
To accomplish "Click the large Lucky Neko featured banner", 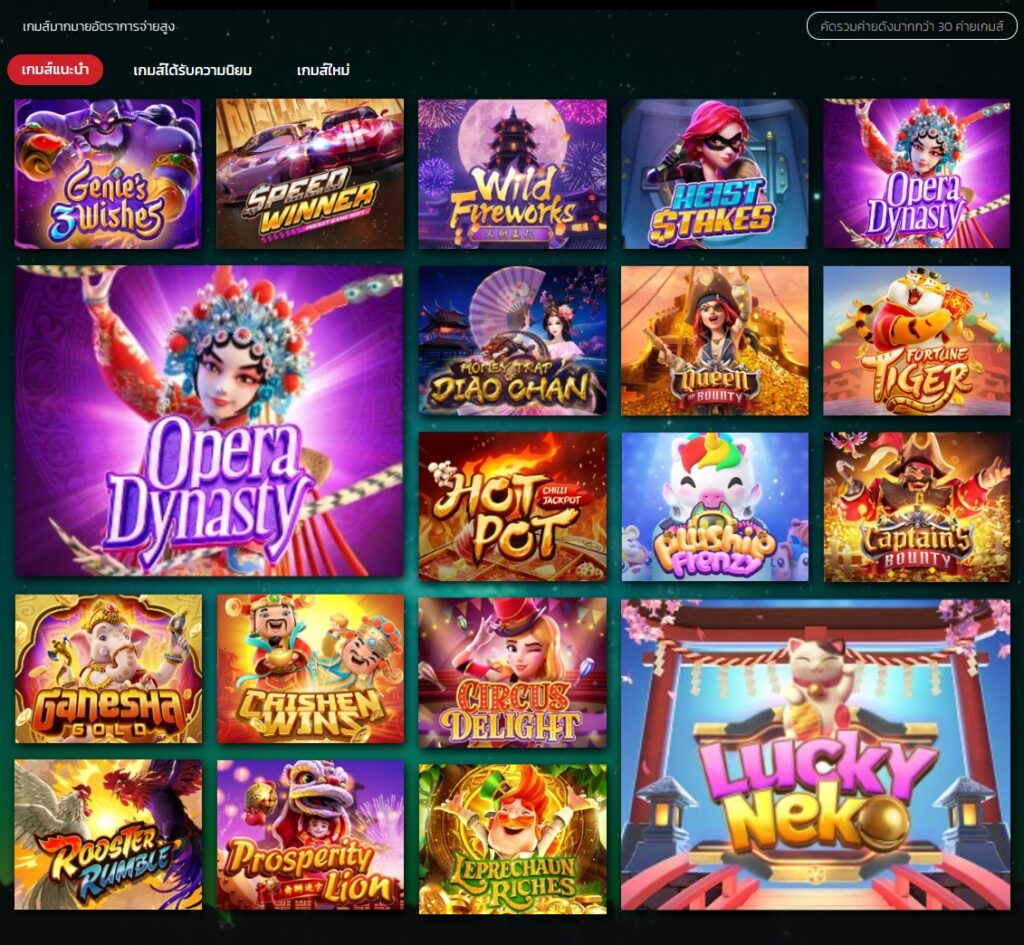I will tap(816, 755).
